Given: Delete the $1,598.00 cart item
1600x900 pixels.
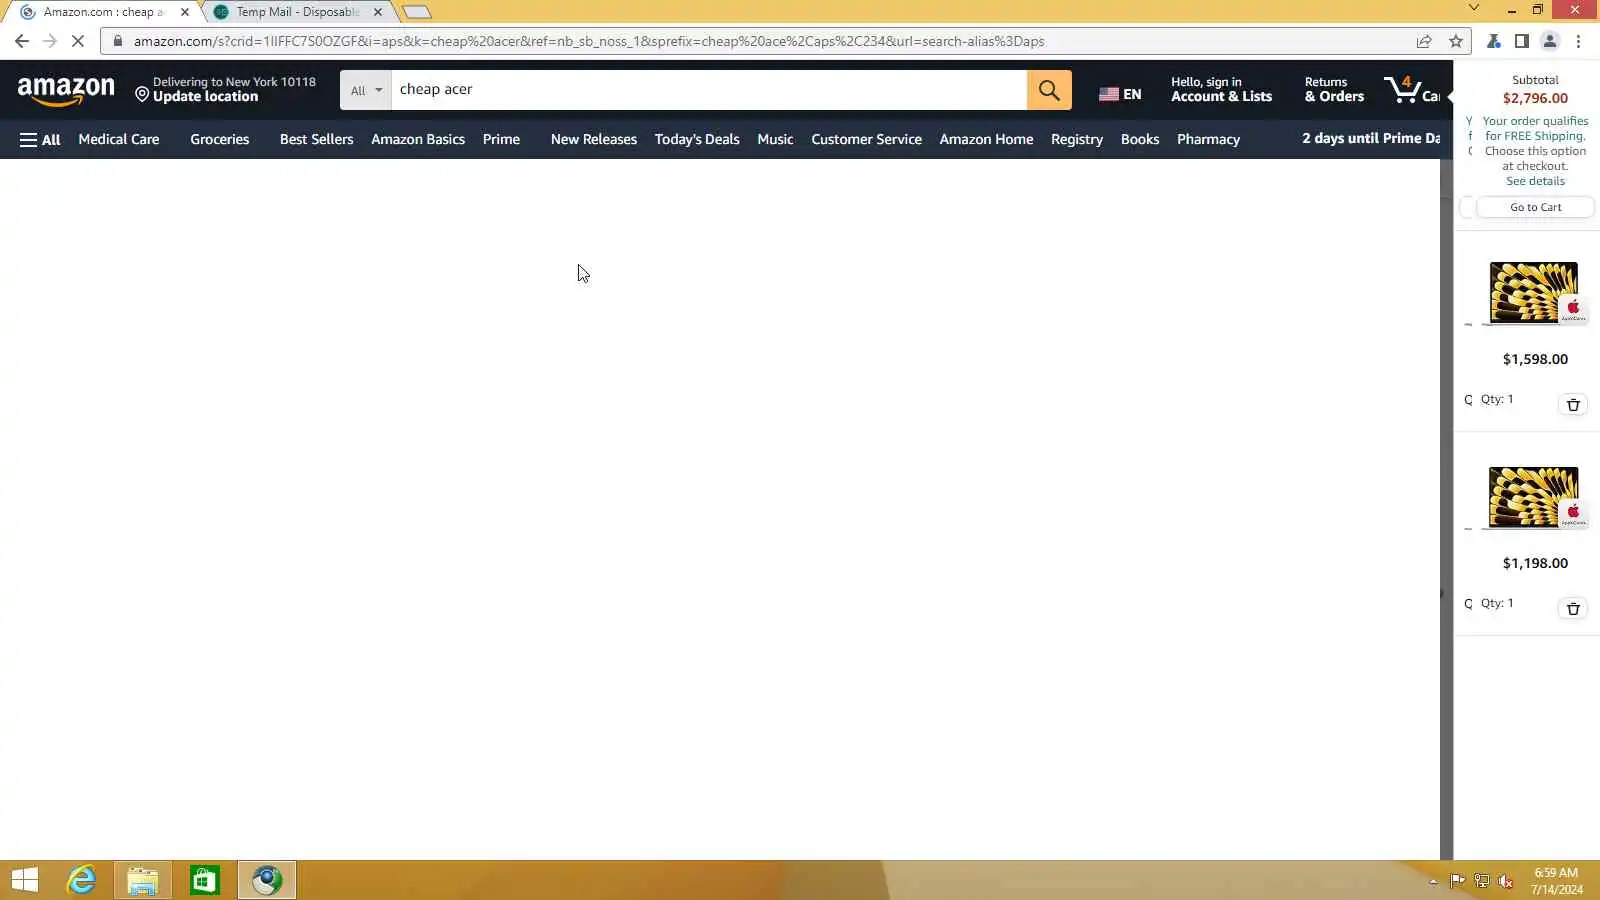Looking at the screenshot, I should click(x=1573, y=405).
